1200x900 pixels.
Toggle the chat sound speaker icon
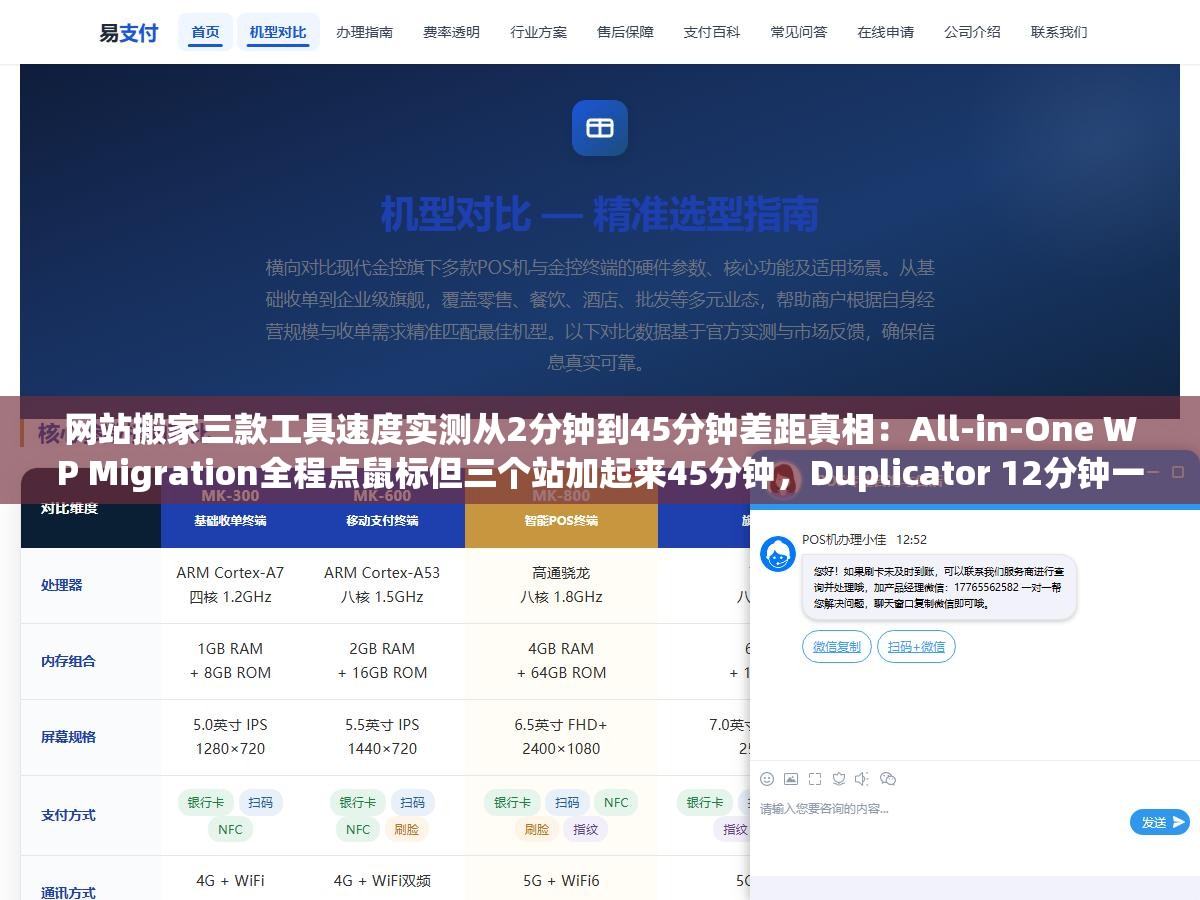point(862,779)
